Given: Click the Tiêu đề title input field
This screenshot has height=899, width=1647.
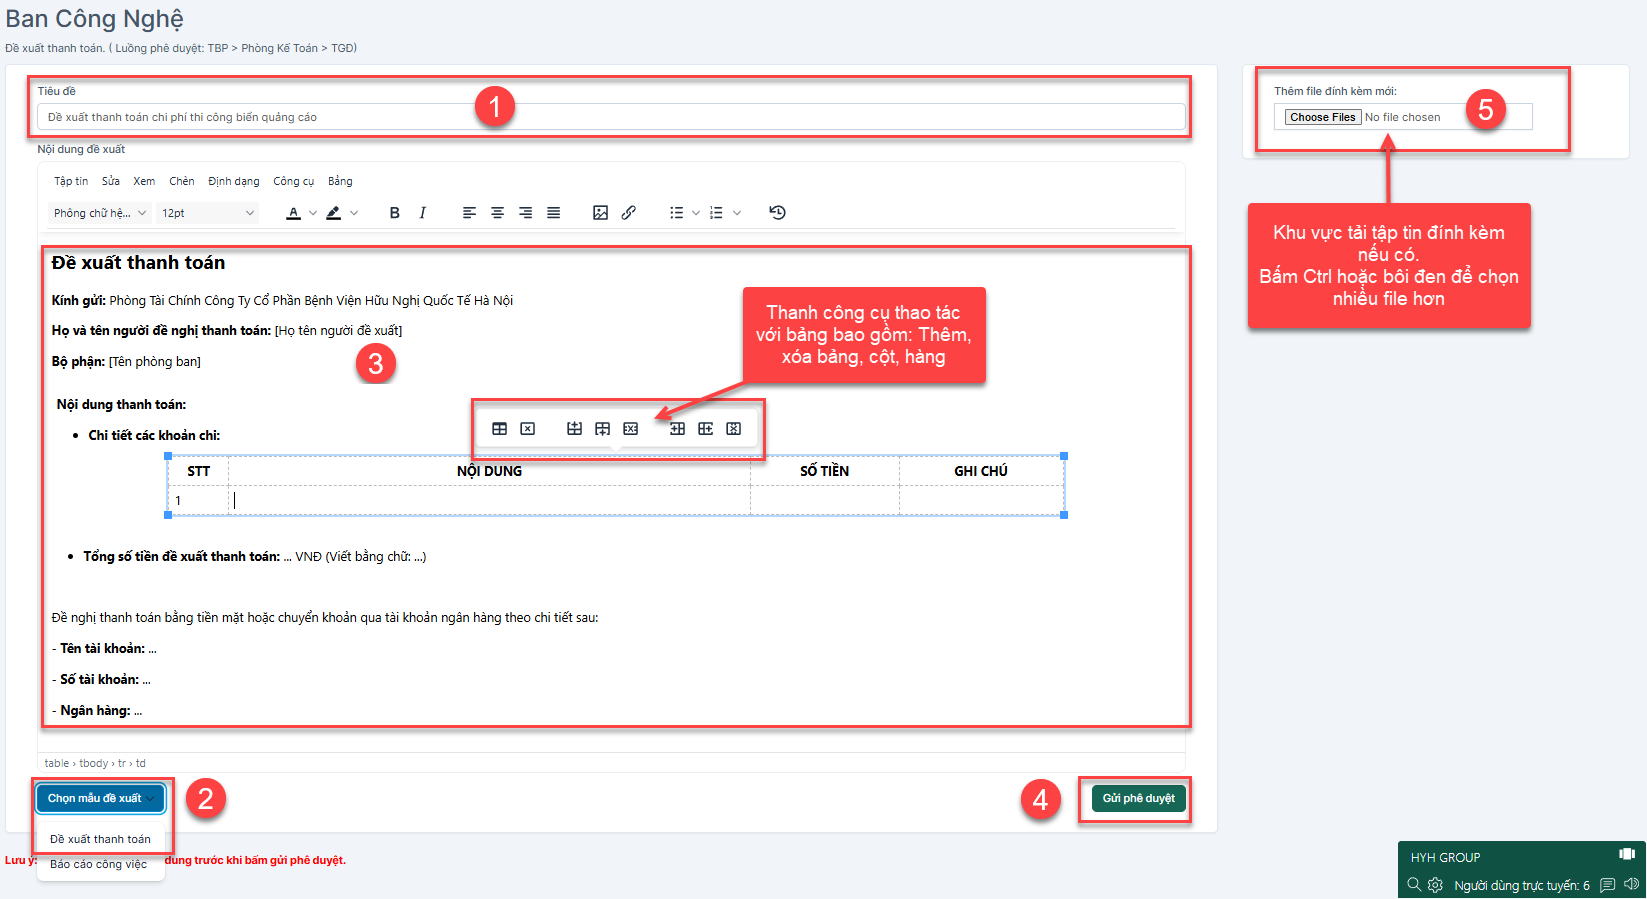Looking at the screenshot, I should pos(610,117).
